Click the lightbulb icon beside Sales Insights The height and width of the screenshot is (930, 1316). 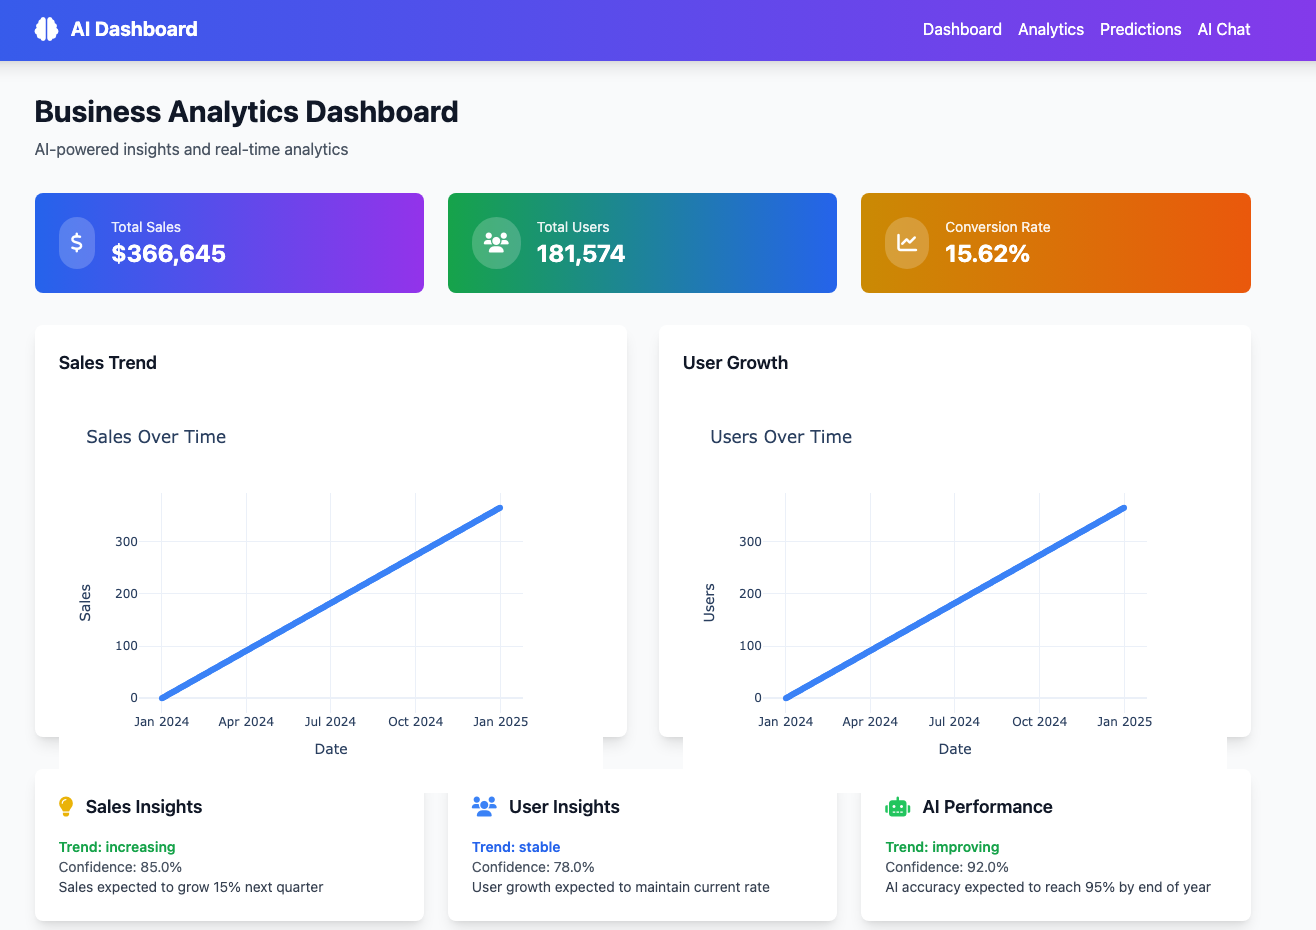tap(66, 806)
